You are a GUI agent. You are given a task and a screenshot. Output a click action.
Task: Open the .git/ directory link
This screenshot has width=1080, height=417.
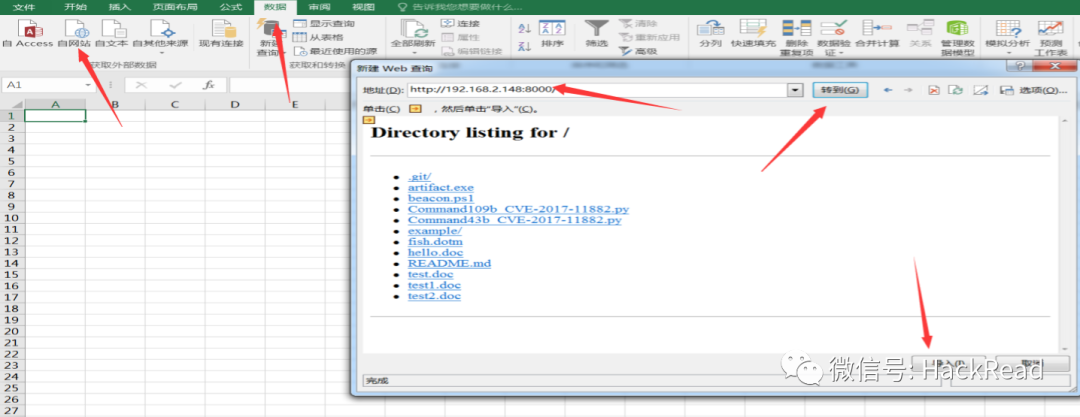coord(419,176)
